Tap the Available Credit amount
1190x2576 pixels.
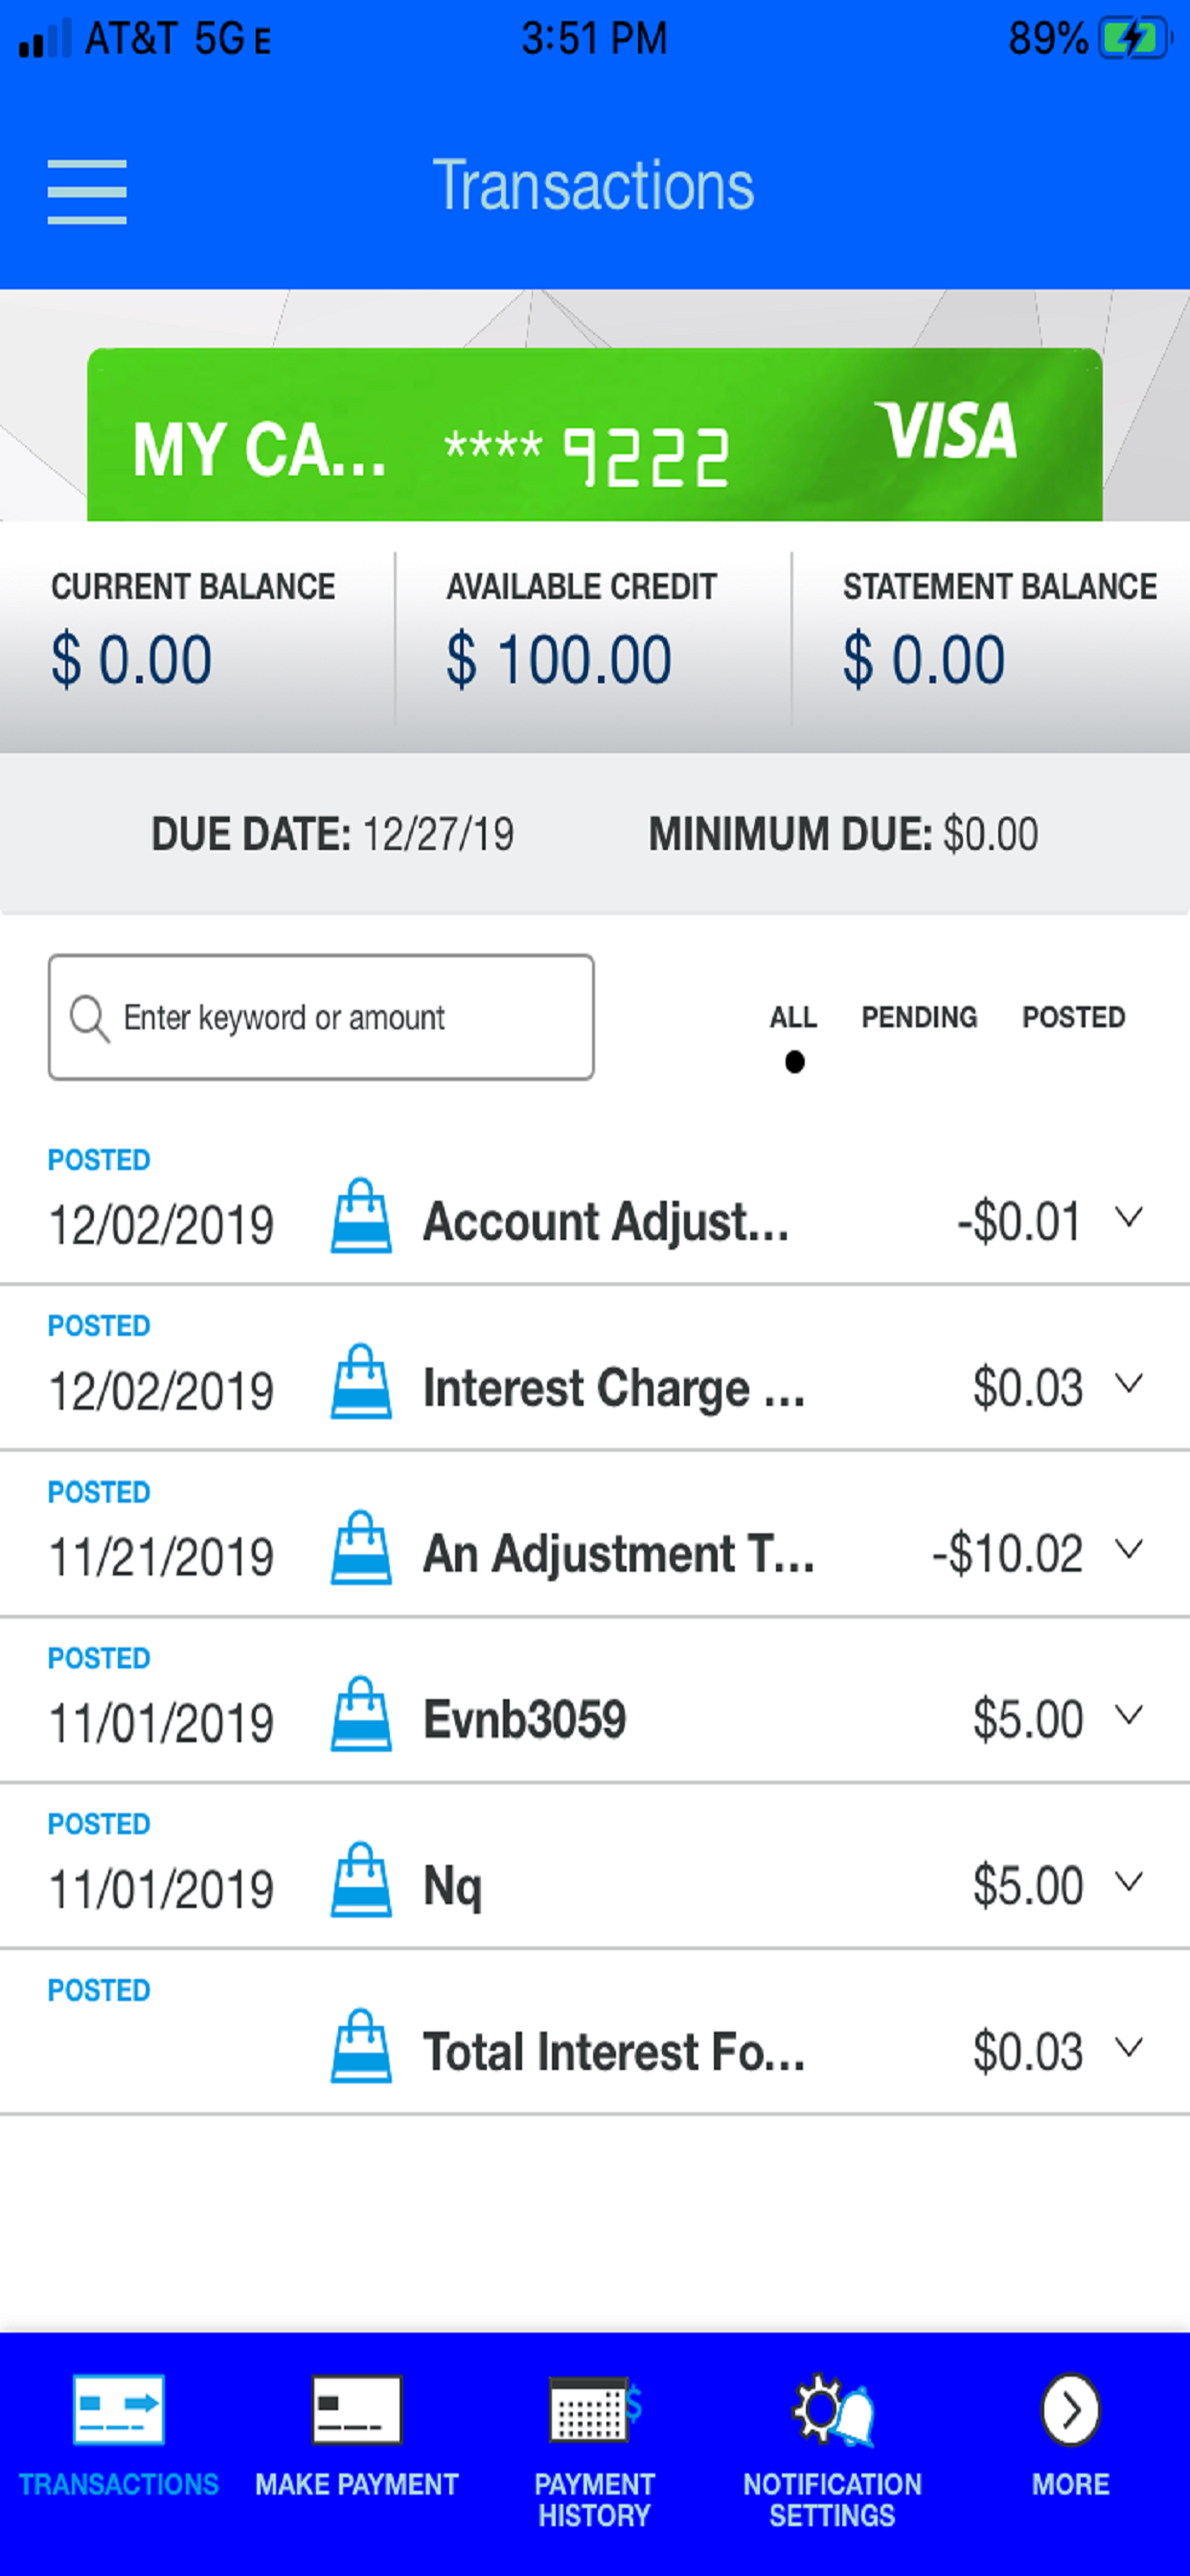coord(559,660)
